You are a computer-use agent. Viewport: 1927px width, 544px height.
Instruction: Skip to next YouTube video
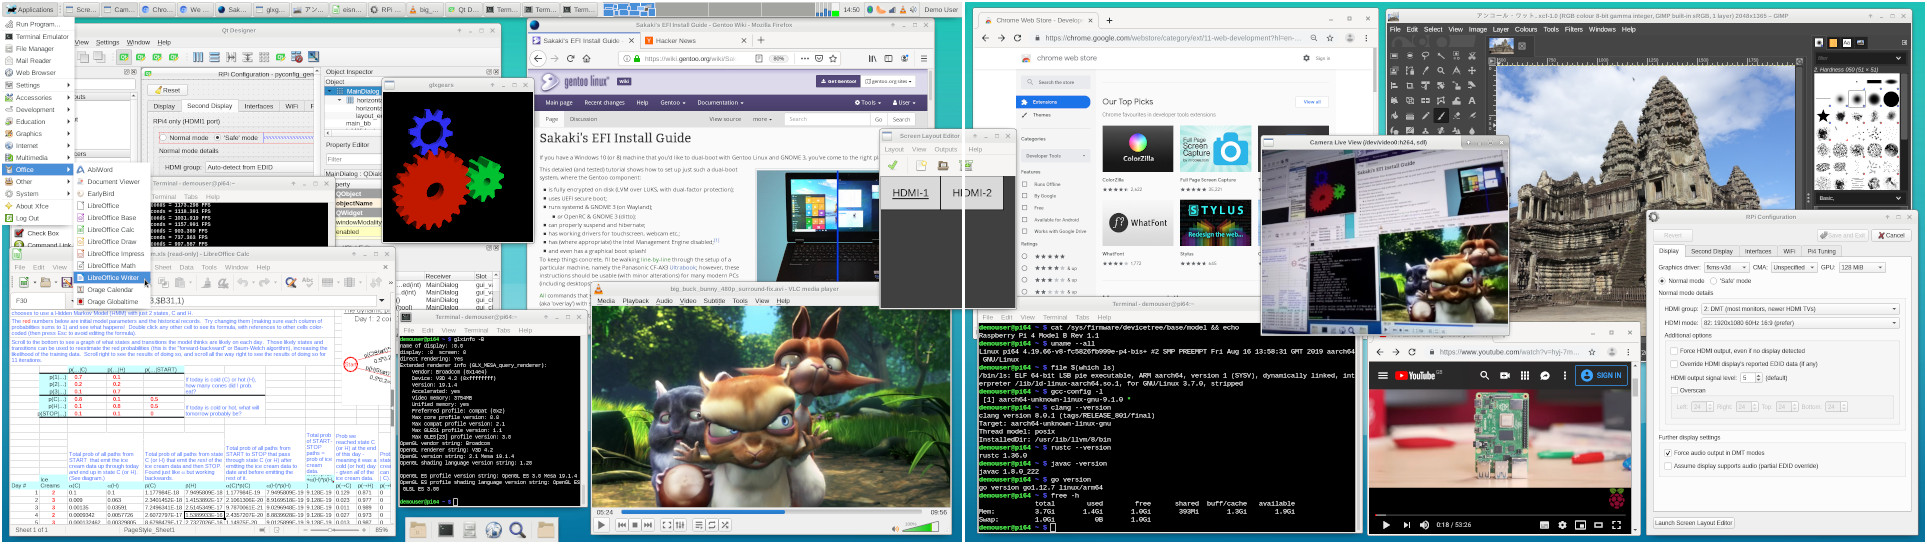pos(1406,525)
